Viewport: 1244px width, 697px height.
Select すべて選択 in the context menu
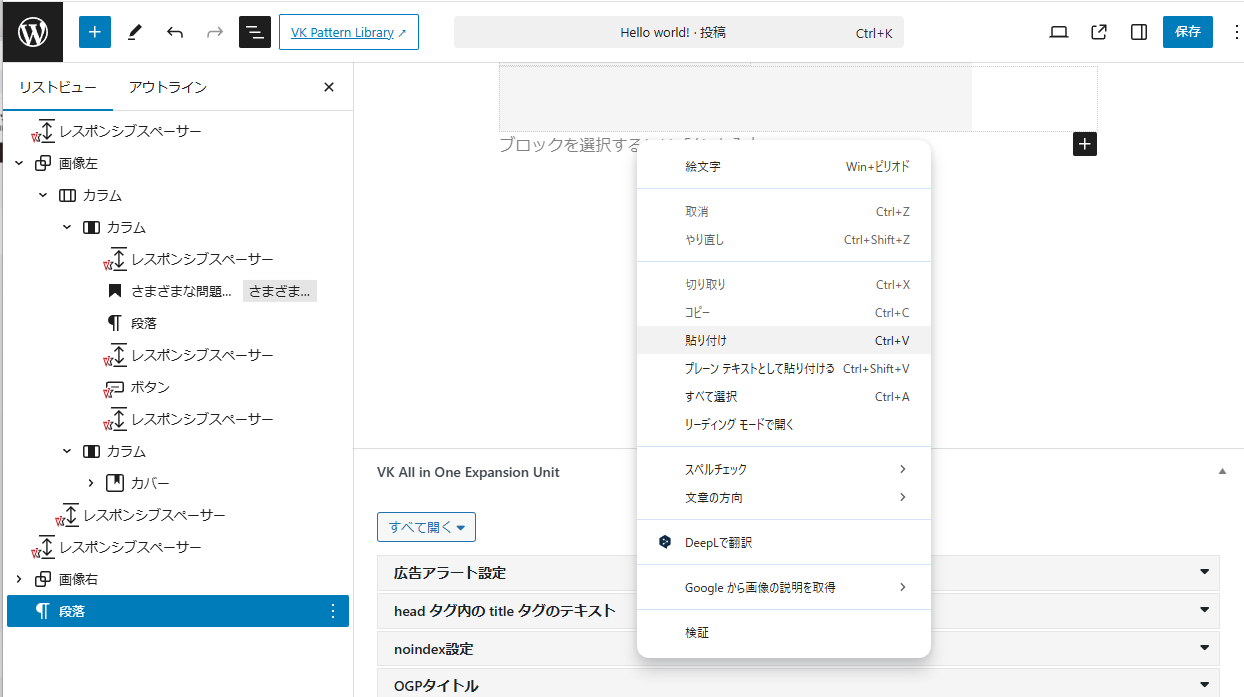click(x=711, y=397)
